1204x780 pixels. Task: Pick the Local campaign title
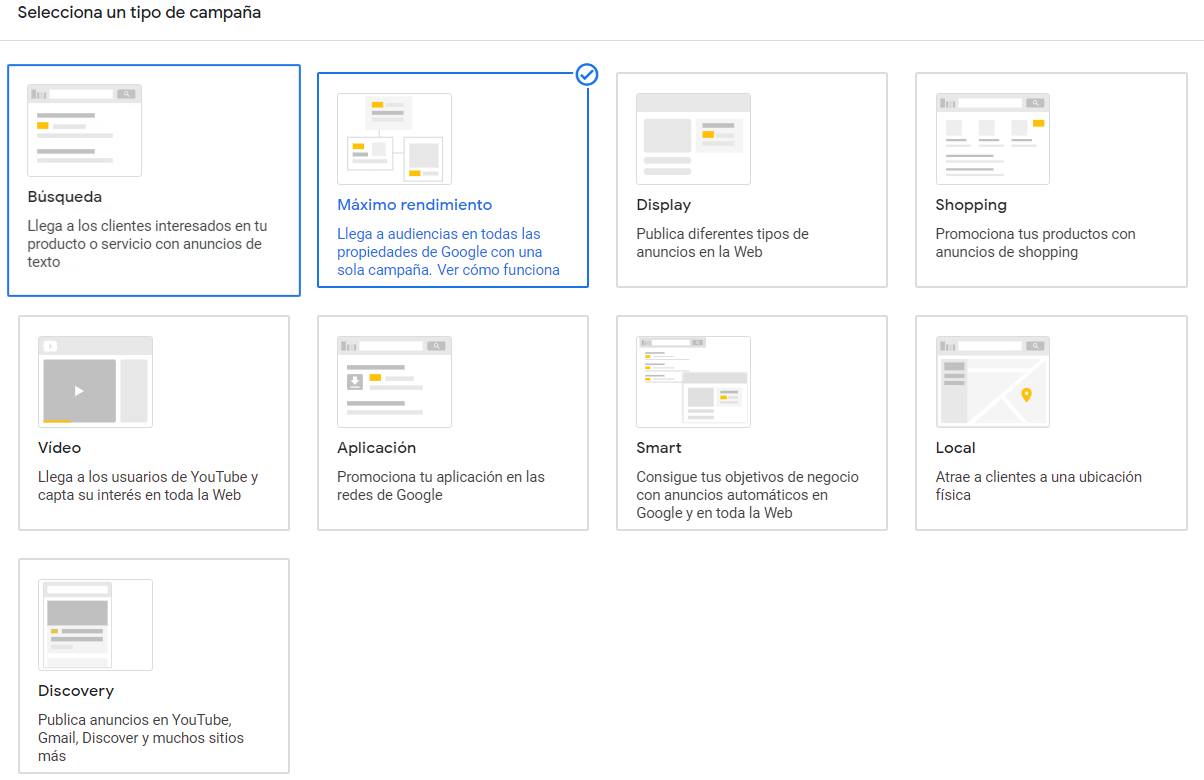coord(955,448)
